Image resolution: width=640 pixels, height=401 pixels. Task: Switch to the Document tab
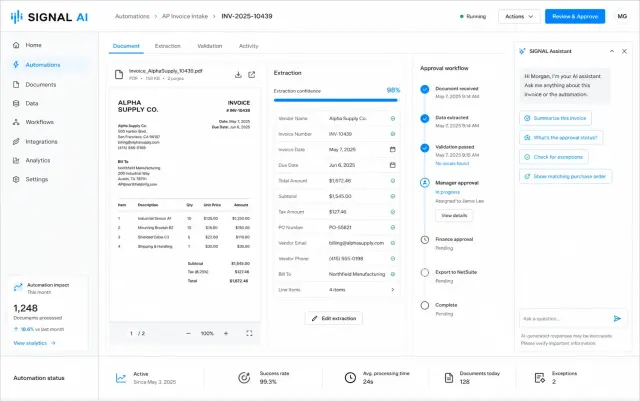click(x=126, y=46)
